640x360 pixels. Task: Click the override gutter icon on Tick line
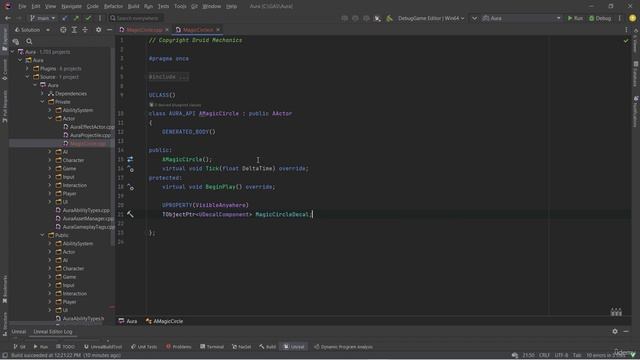[x=130, y=169]
